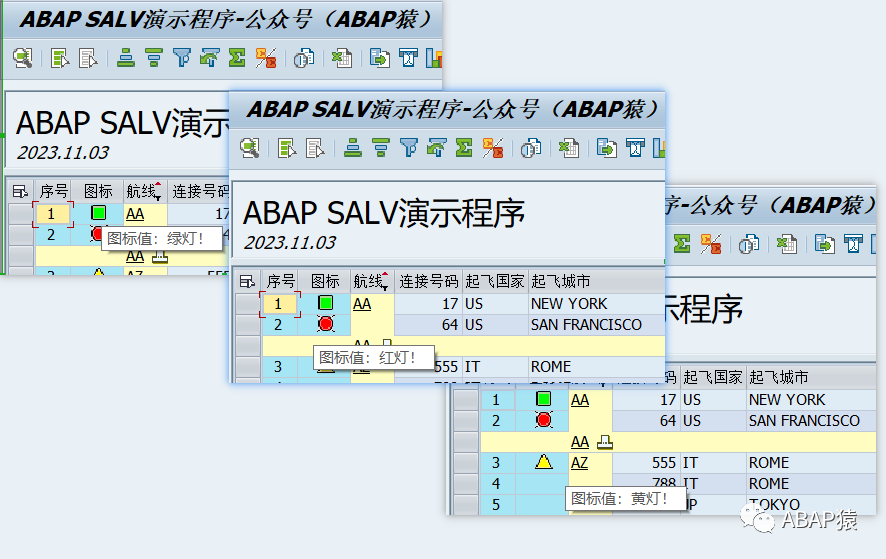The height and width of the screenshot is (559, 886).
Task: Select connection number 555 in yellow-light window
Action: [646, 462]
